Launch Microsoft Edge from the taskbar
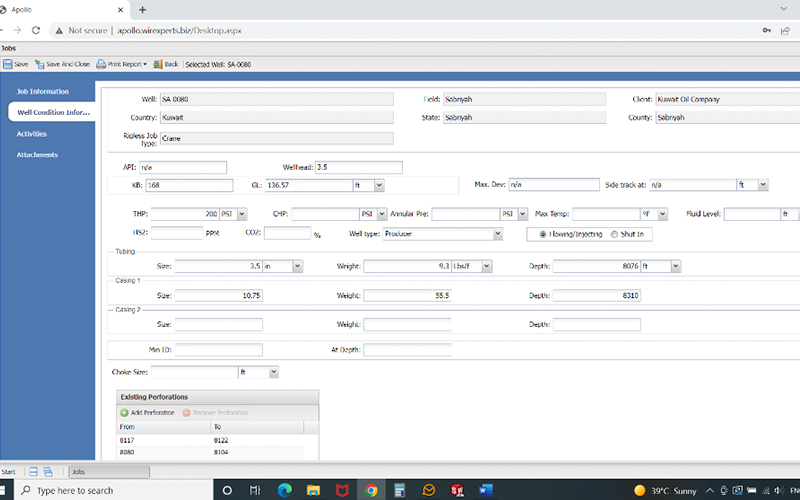 [284, 490]
